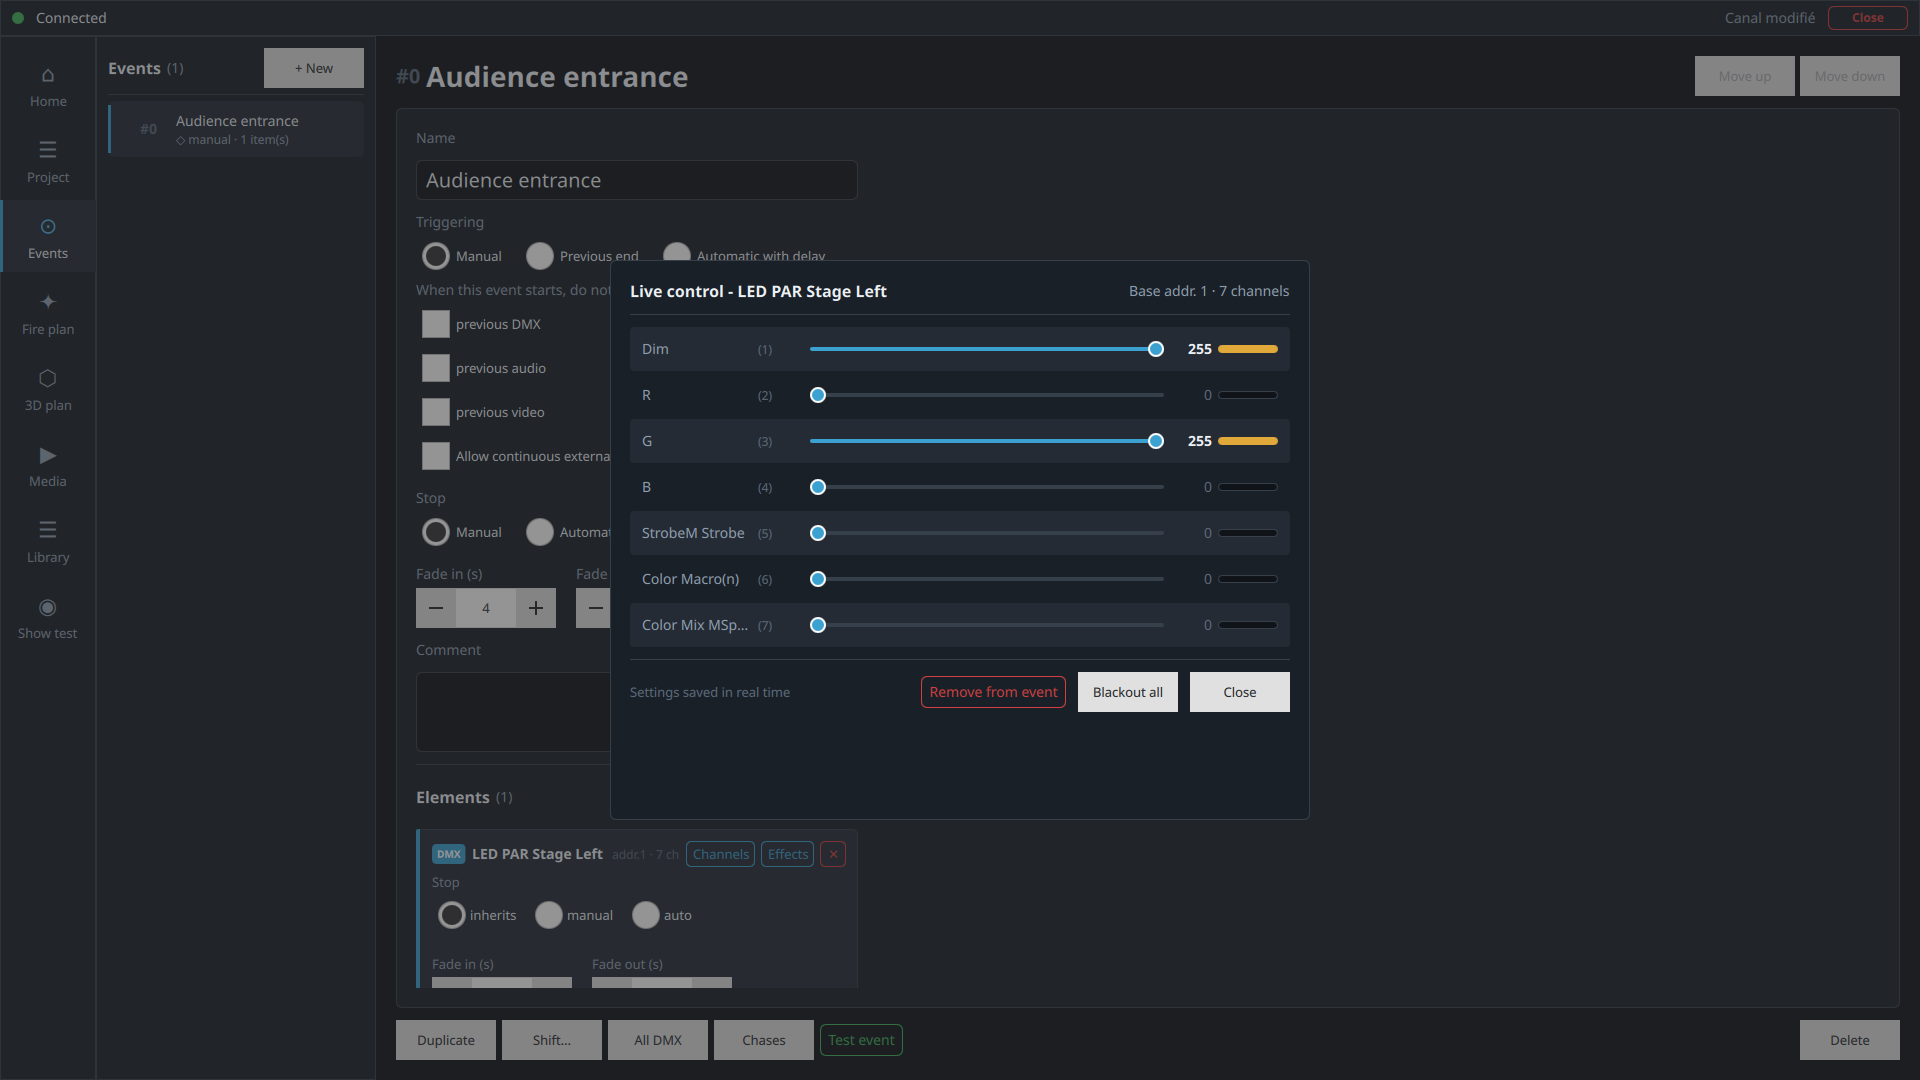Dismiss Canal modifié notification with Close
This screenshot has width=1920, height=1080.
tap(1867, 18)
